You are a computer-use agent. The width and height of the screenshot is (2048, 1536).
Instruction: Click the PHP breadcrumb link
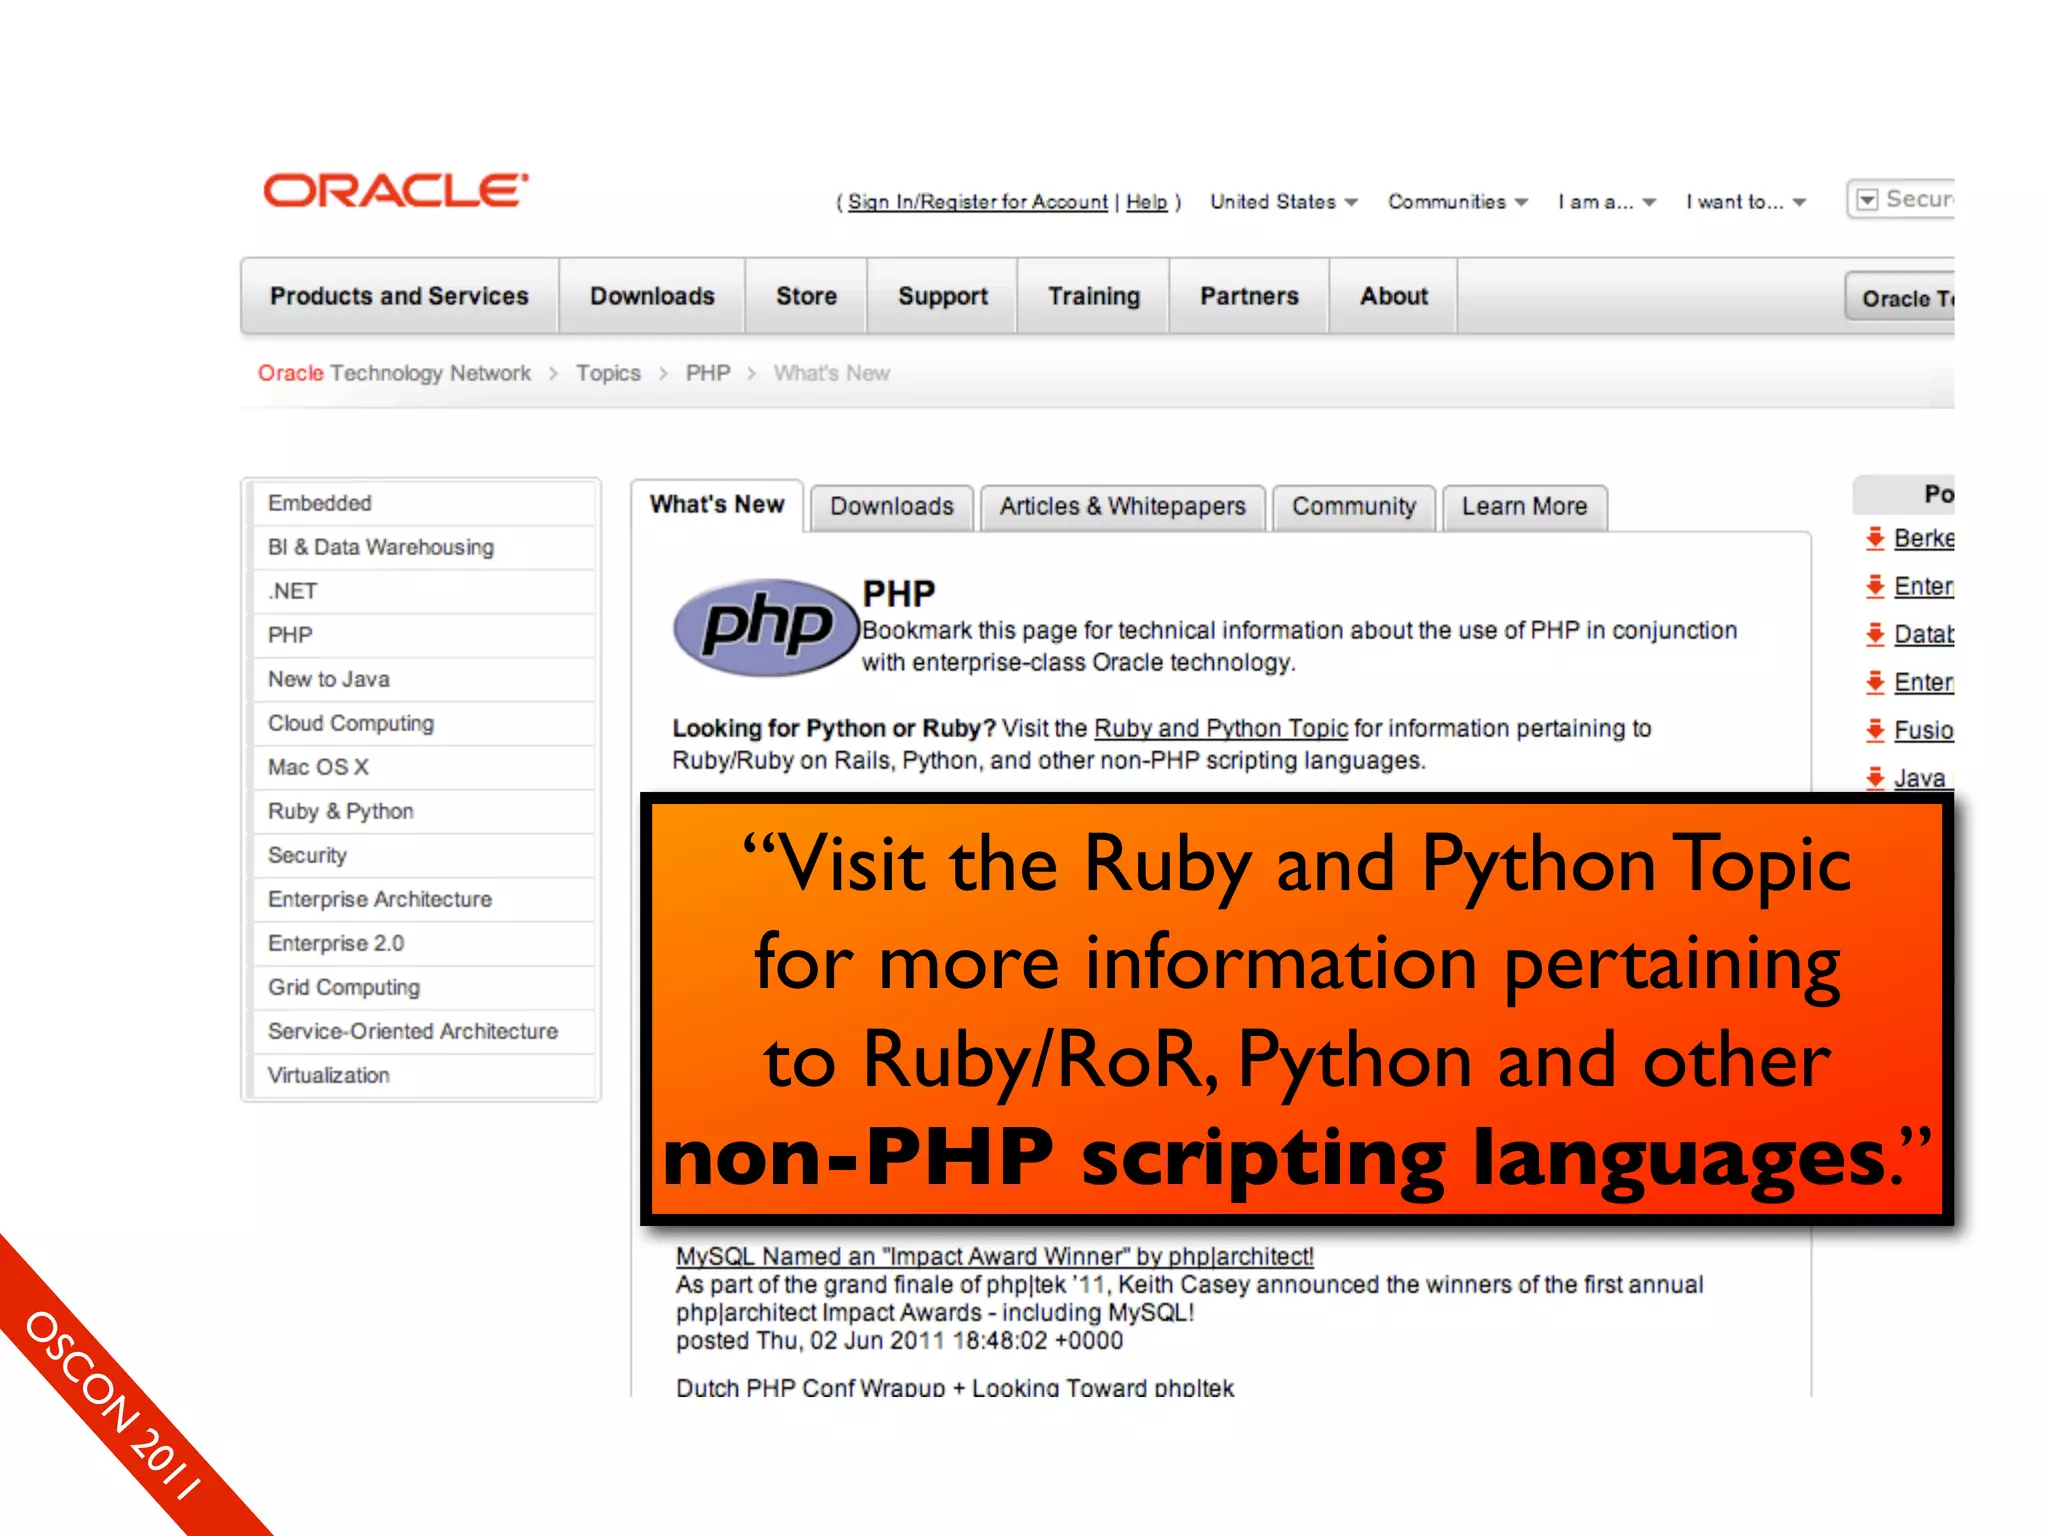click(x=708, y=373)
